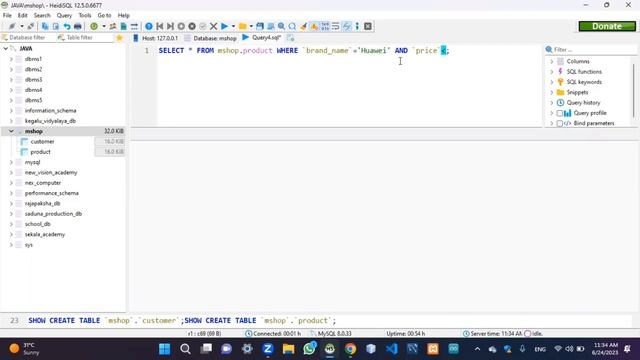640x360 pixels.
Task: Click the favorites star icon beside Table filter
Action: point(119,38)
